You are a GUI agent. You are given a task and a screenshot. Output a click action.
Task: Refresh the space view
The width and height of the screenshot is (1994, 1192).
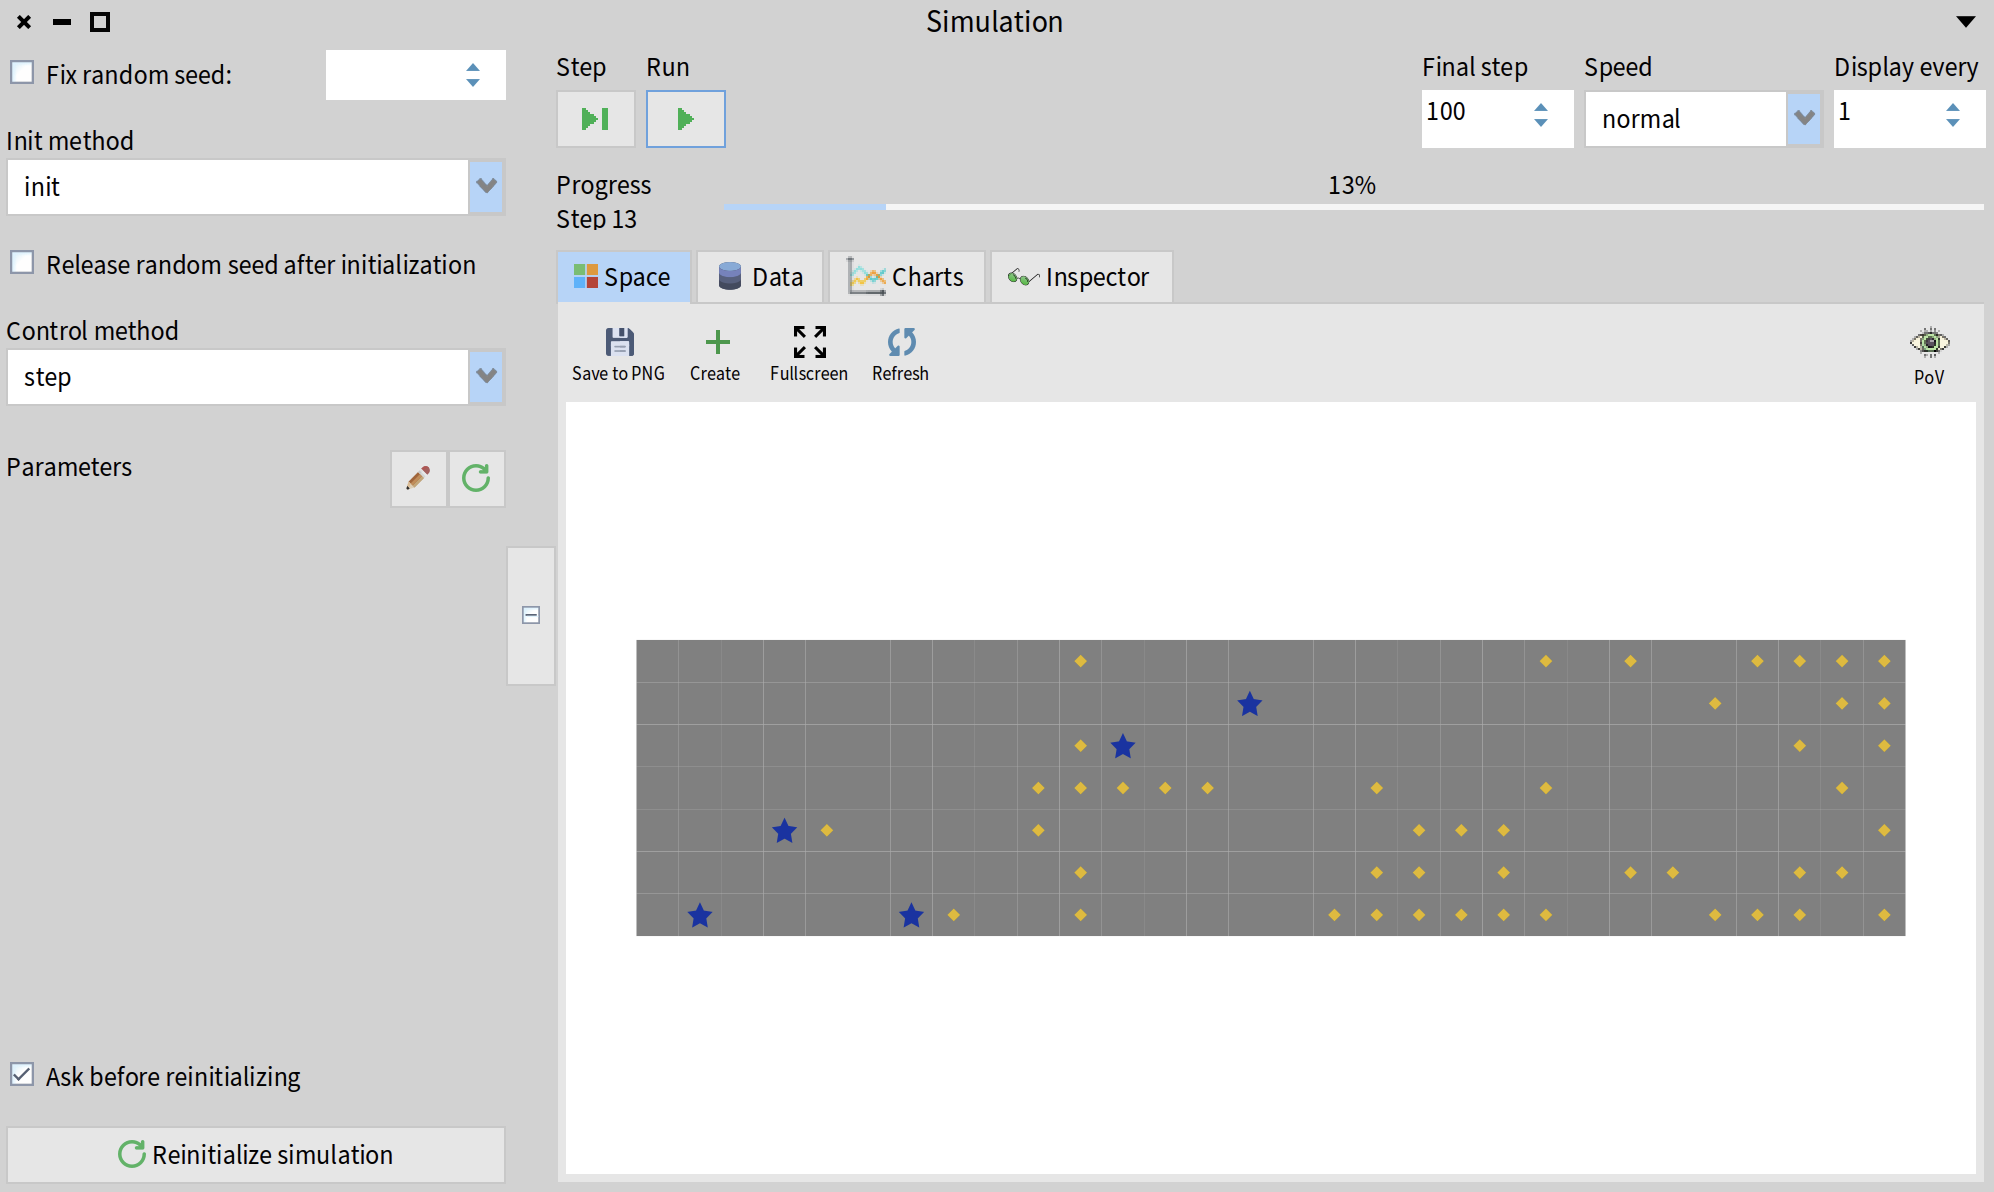[x=900, y=343]
